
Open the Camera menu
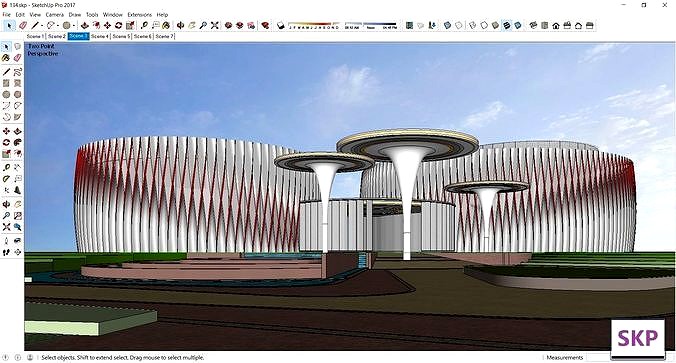[55, 15]
